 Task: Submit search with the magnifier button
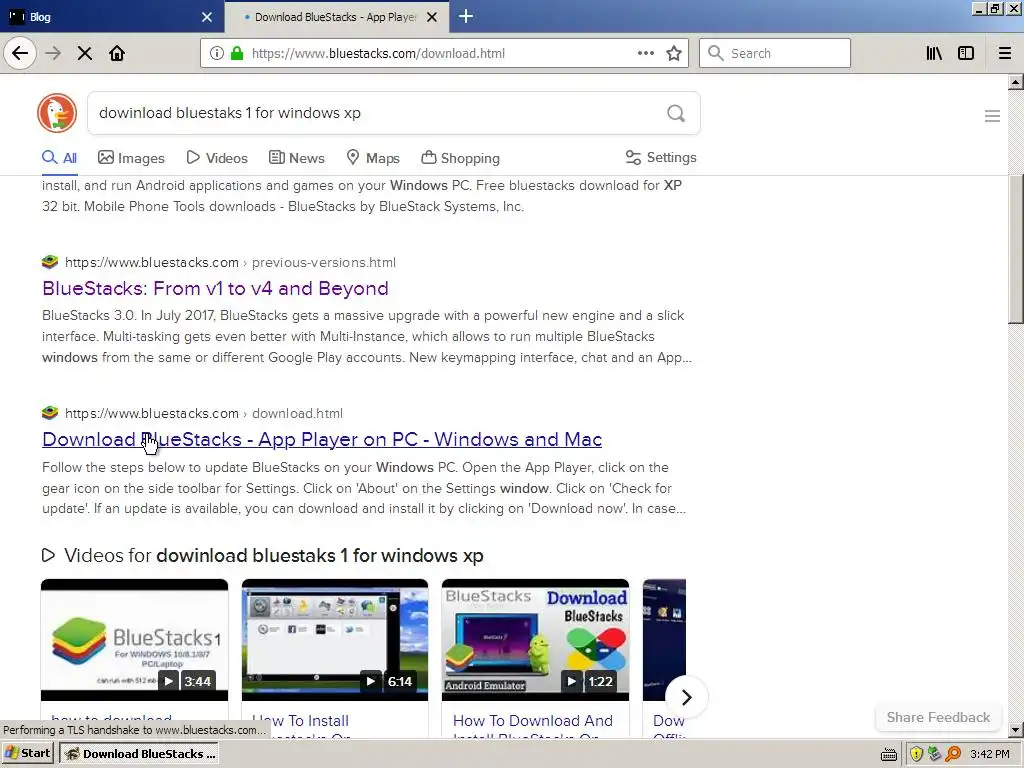676,114
